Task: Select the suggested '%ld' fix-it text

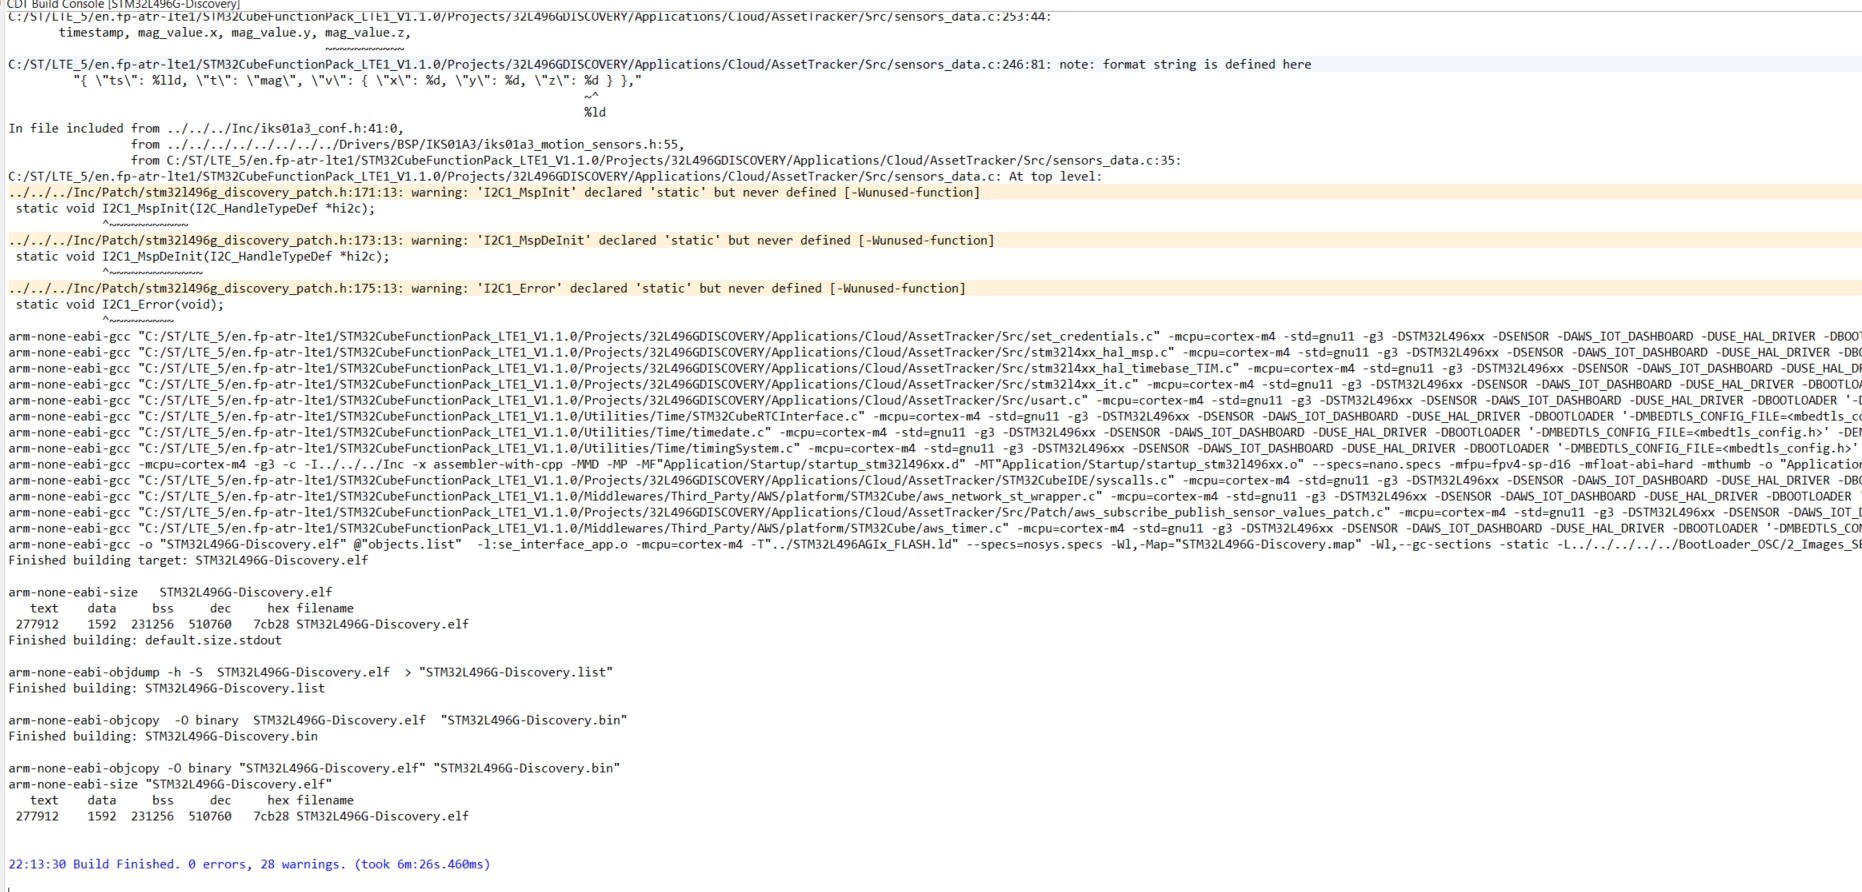Action: click(595, 112)
